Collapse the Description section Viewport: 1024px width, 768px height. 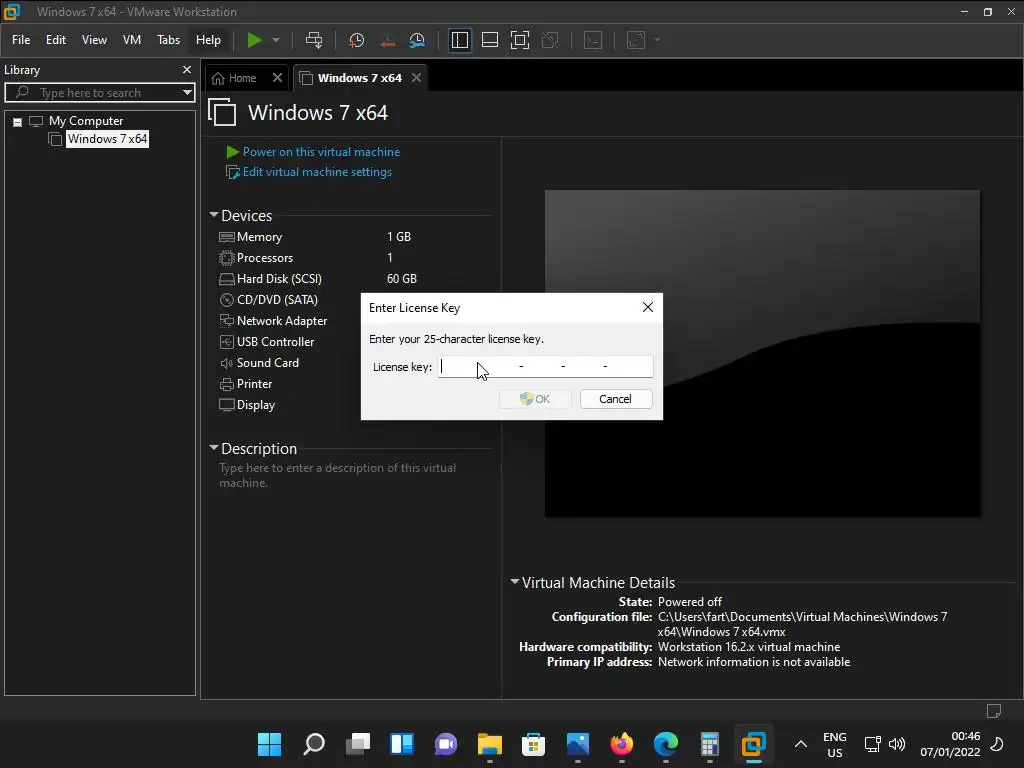point(214,448)
